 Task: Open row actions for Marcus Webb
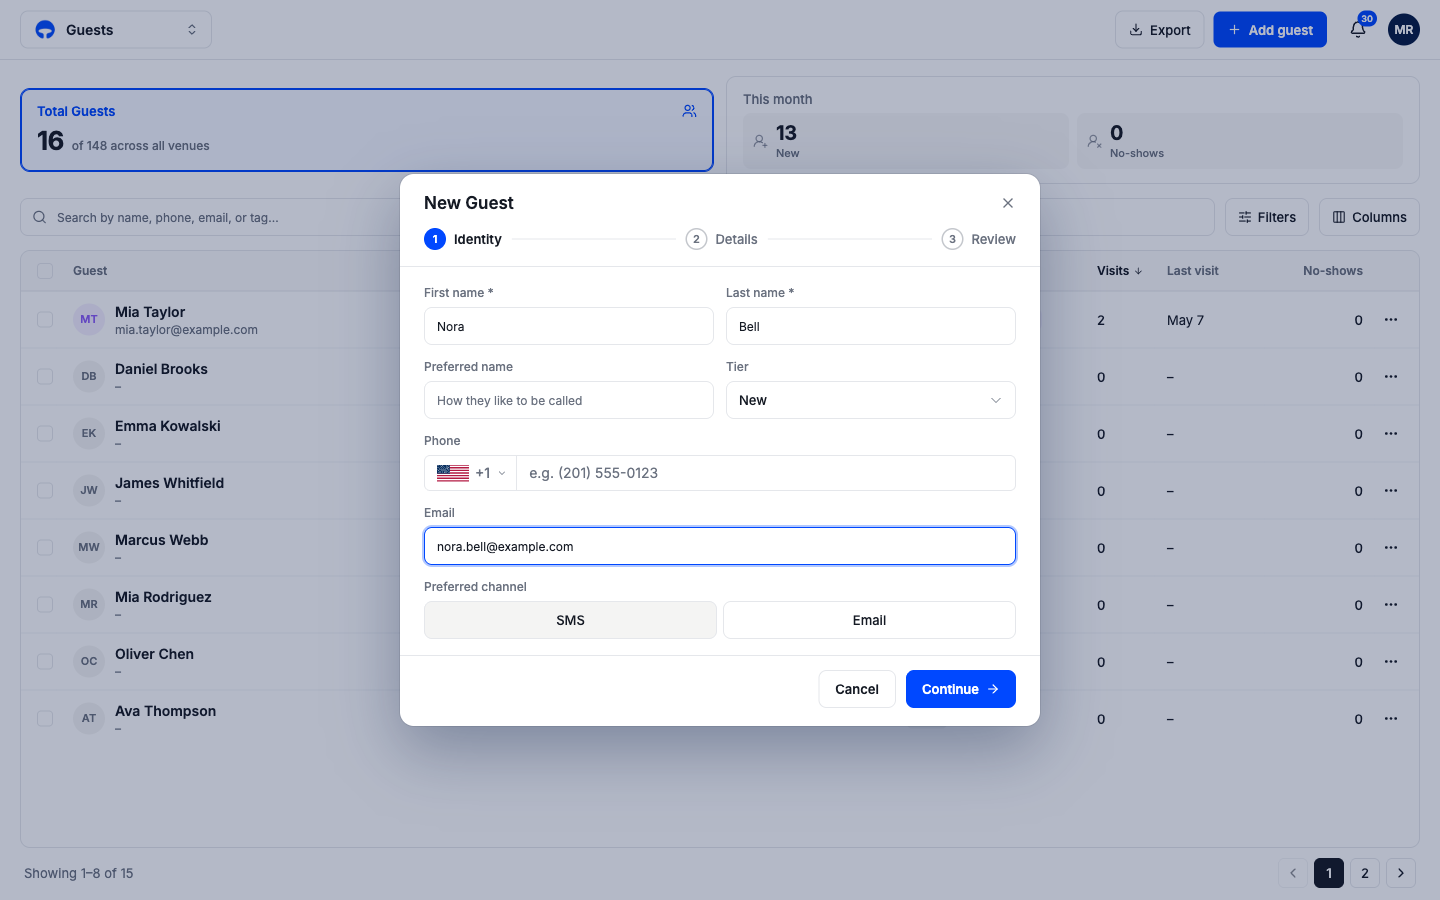1391,548
